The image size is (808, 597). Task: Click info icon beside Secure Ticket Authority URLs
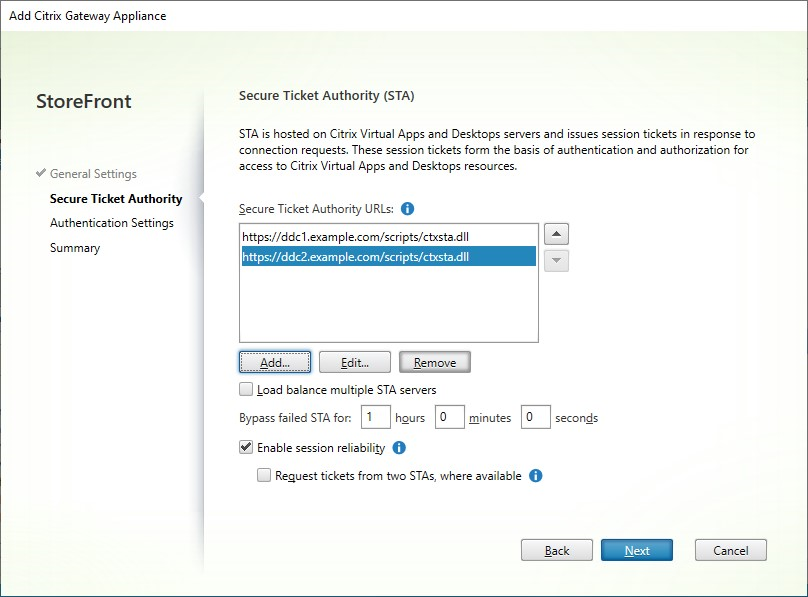click(407, 209)
